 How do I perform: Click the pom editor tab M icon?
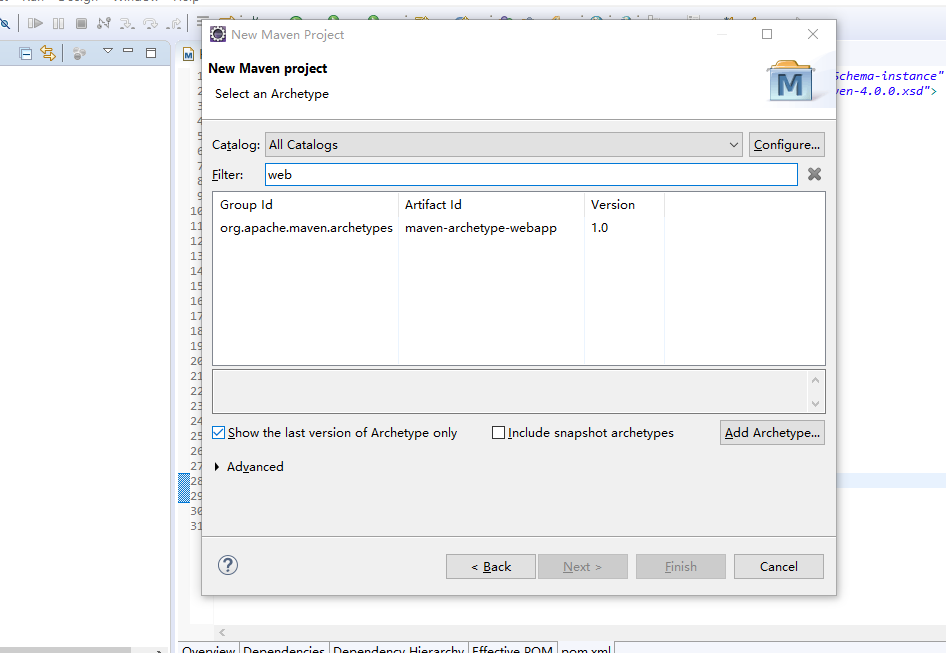[x=188, y=54]
